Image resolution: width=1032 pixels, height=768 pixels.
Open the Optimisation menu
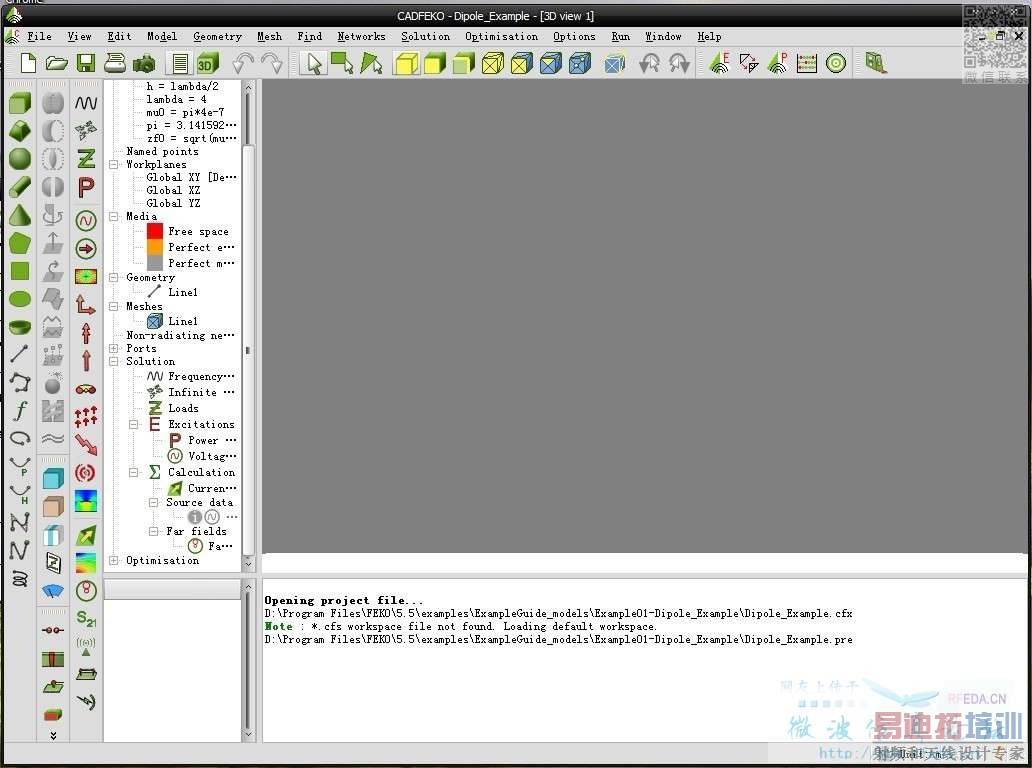(502, 37)
